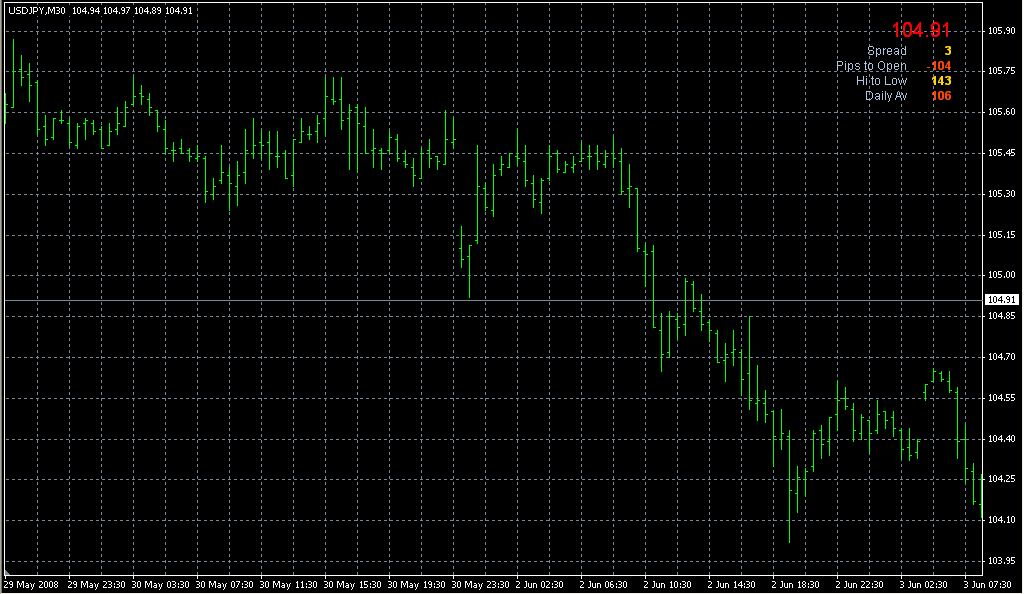Screen dimensions: 1024x594
Task: Click the 103.95 price axis label
Action: [1001, 561]
